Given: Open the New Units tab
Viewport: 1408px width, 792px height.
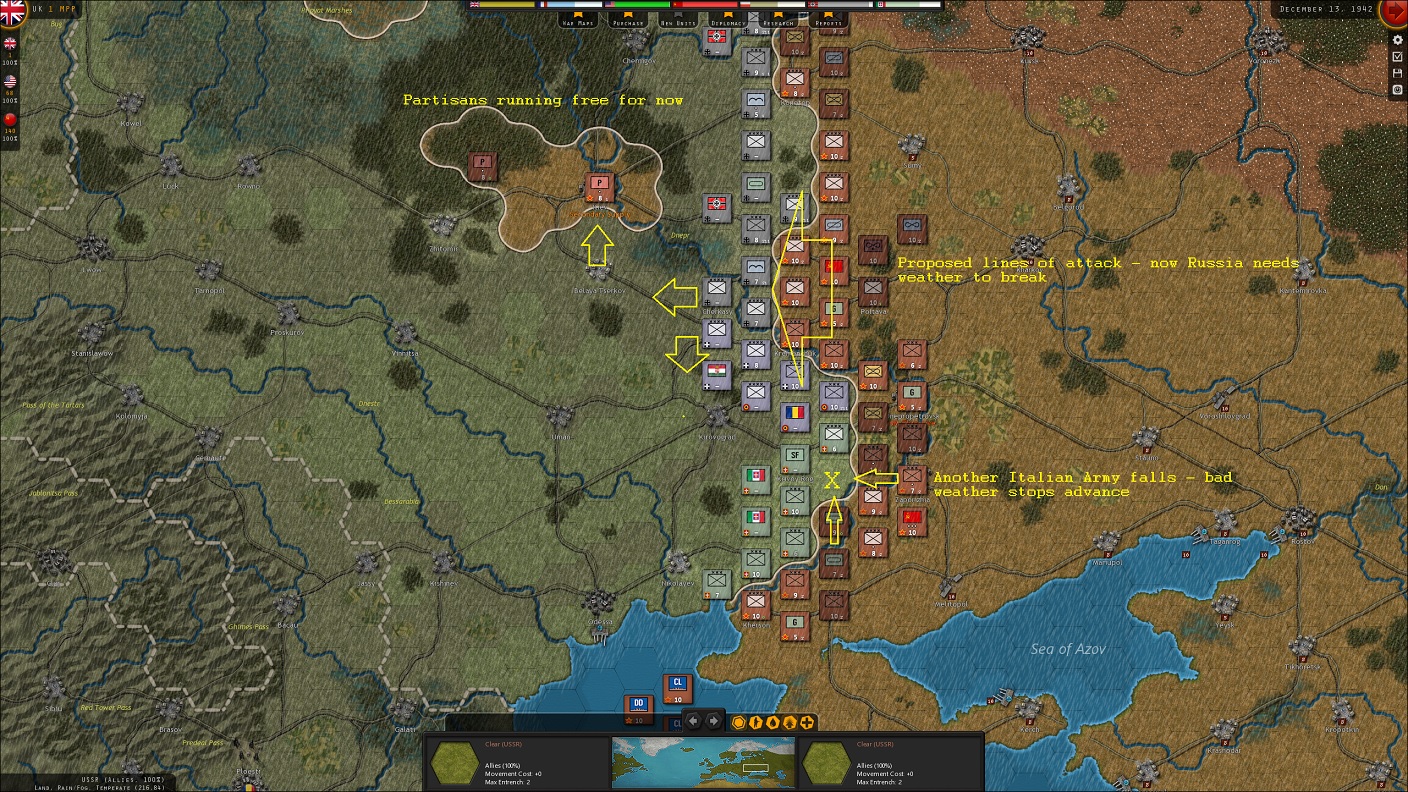Looking at the screenshot, I should pos(680,21).
